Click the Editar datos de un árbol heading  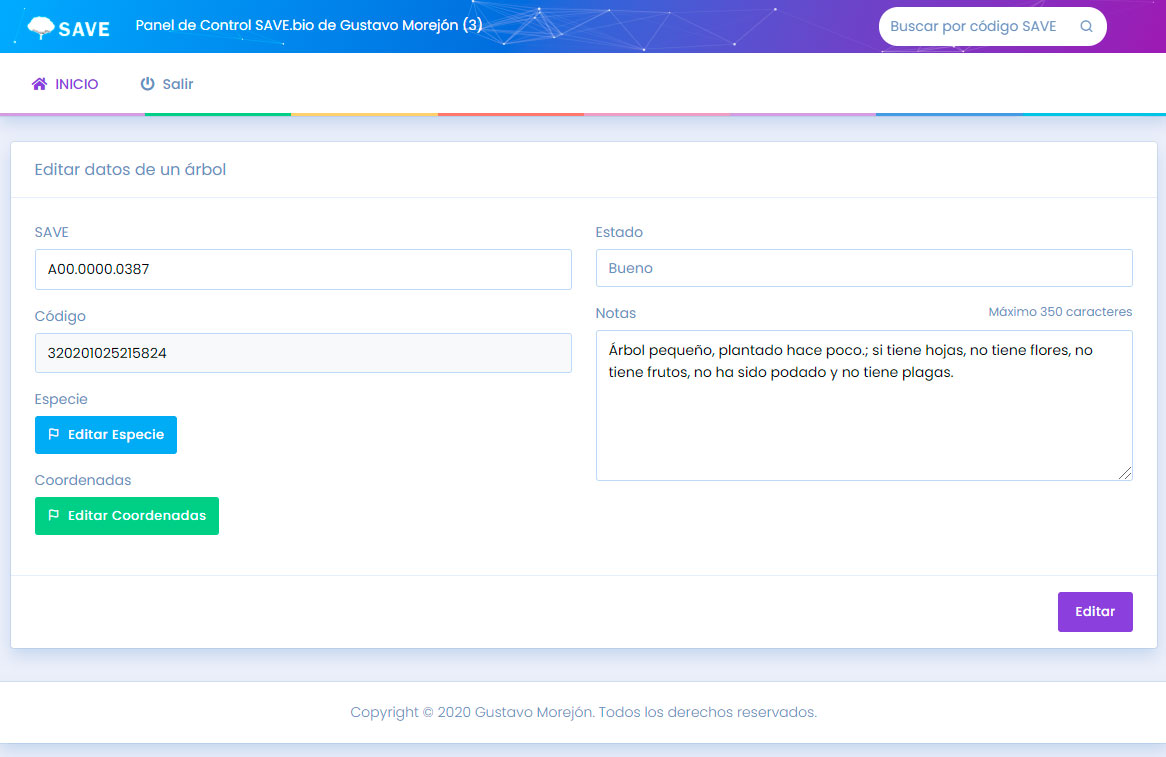click(130, 170)
